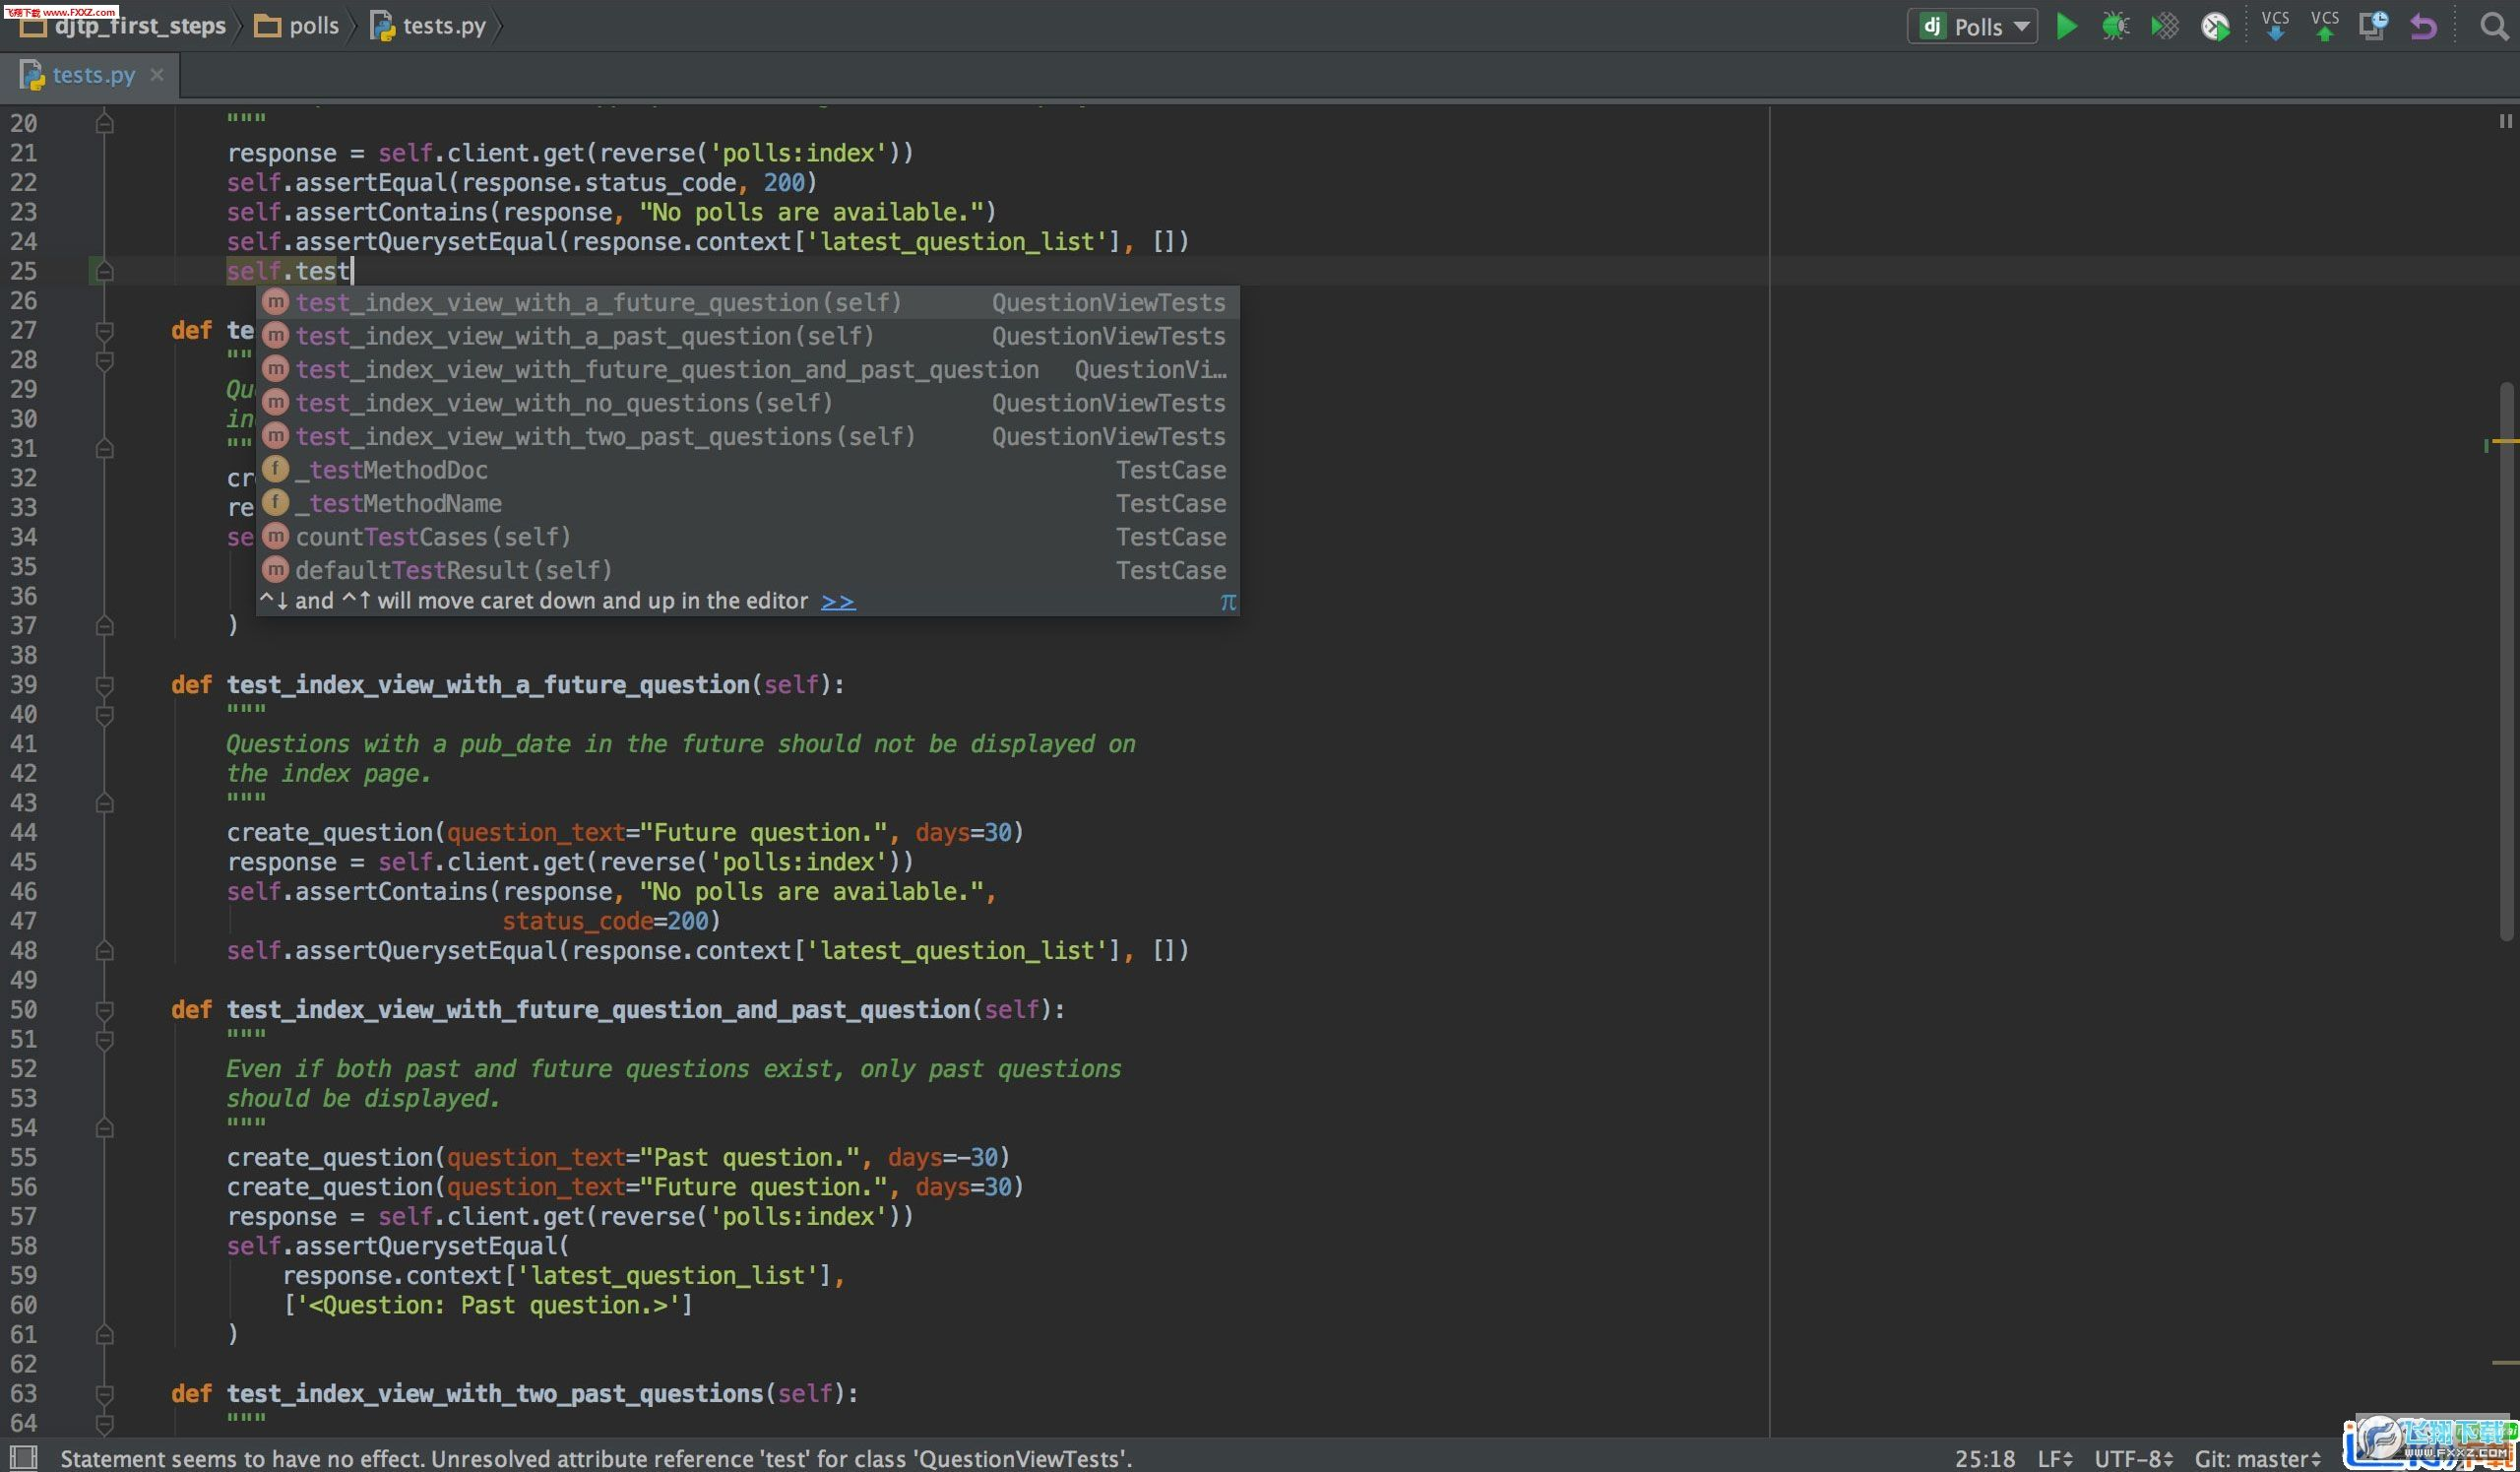Update project via VCS down arrow
This screenshot has height=1472, width=2520.
click(x=2275, y=26)
